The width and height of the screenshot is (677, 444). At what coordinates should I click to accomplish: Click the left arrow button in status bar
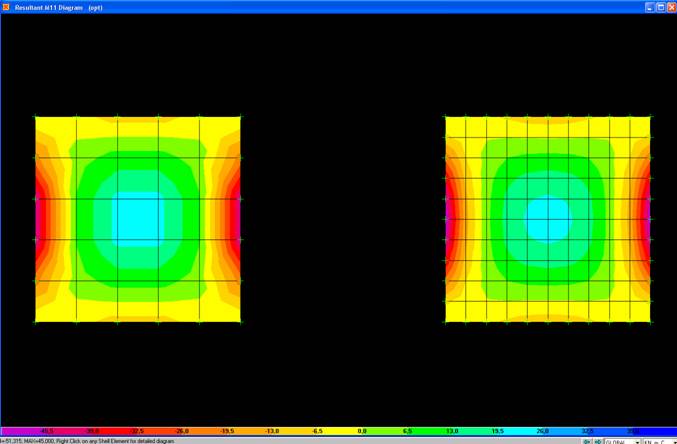(x=587, y=441)
